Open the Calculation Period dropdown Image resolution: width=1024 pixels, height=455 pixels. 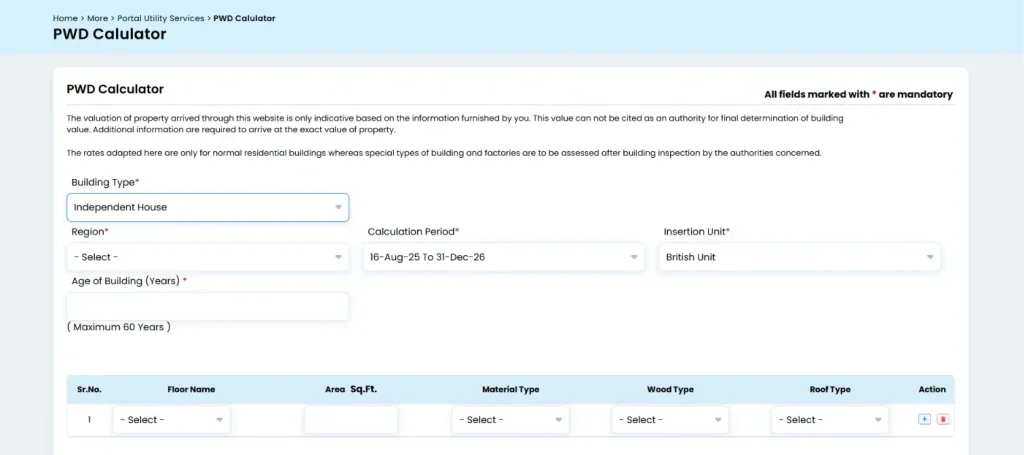pyautogui.click(x=504, y=257)
